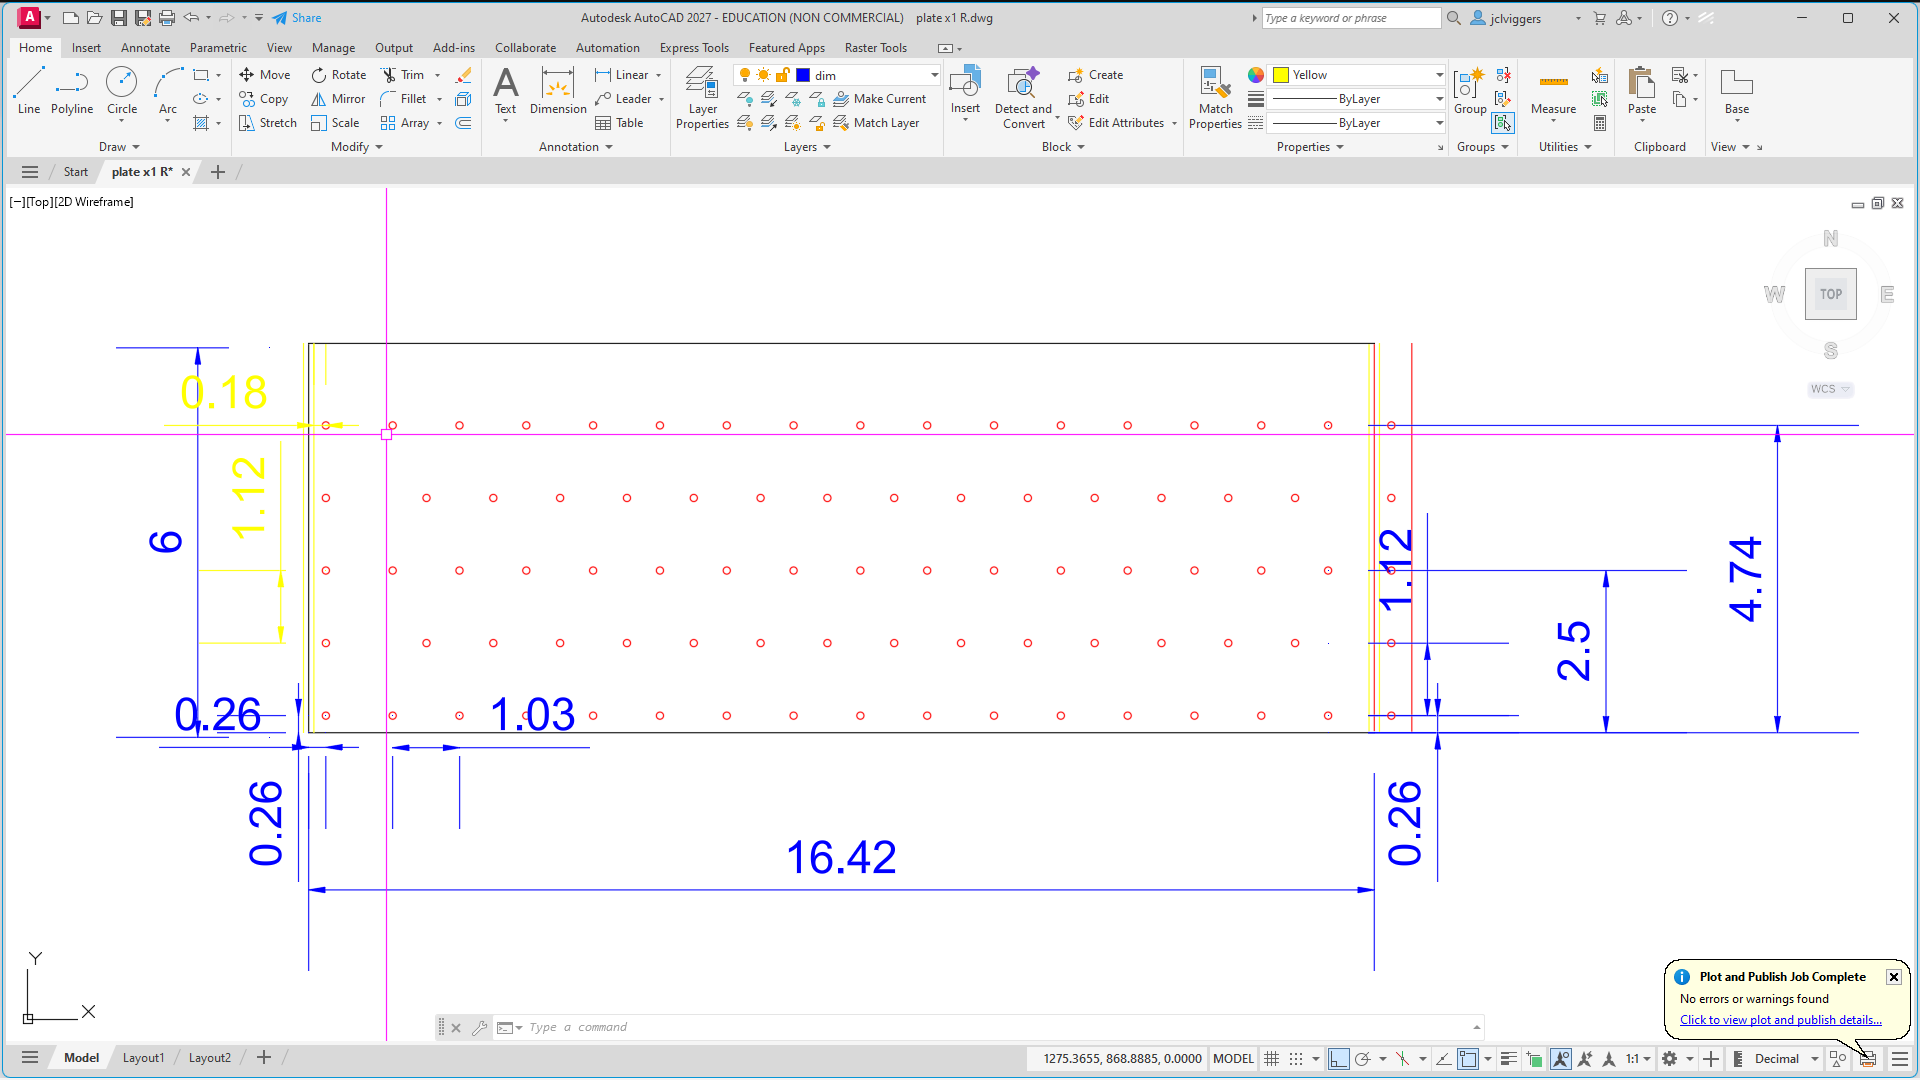Toggle the MODEL space button
Screen dimensions: 1920x1080
[1233, 1058]
